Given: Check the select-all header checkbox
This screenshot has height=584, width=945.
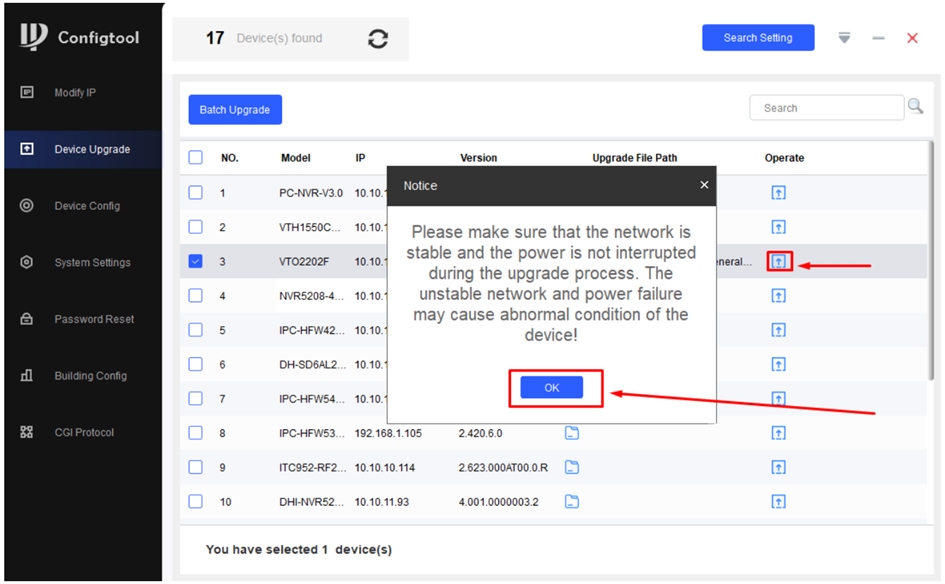Looking at the screenshot, I should coord(196,158).
